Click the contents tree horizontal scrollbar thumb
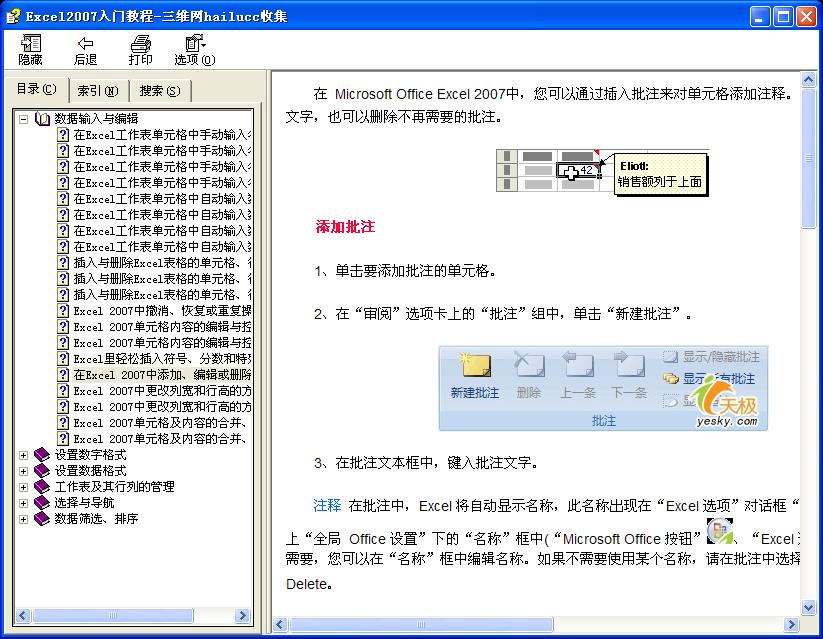Screen dimensions: 823x639 [112, 615]
